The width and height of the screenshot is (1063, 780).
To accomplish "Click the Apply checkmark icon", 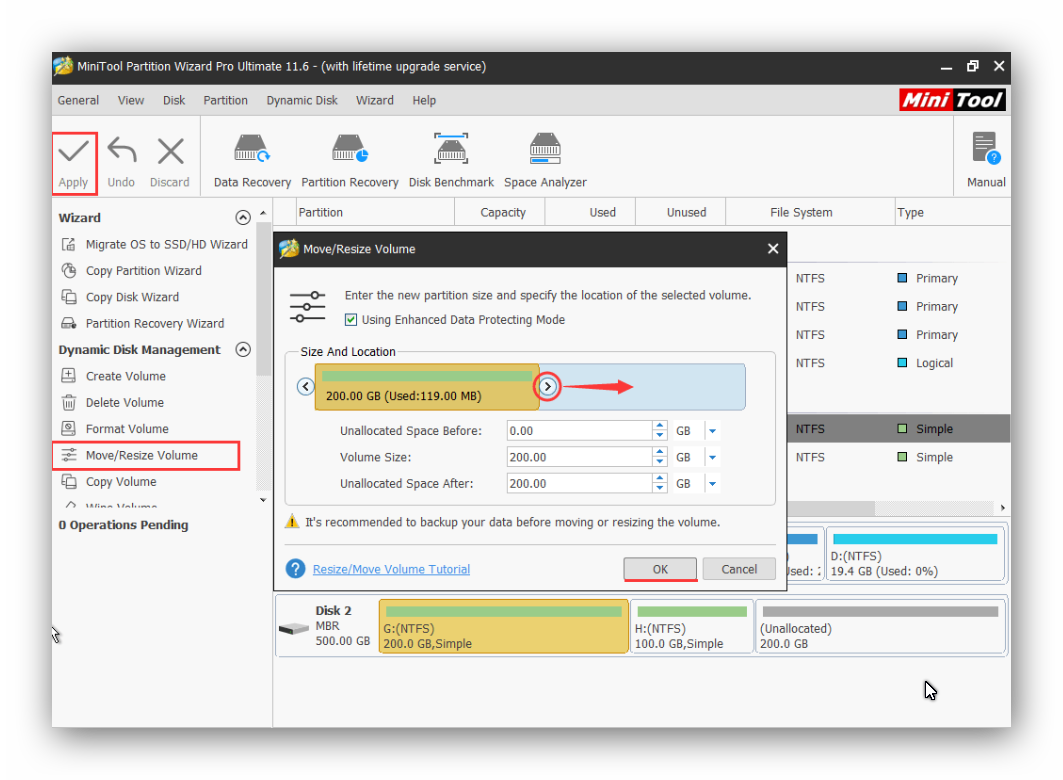I will click(x=73, y=151).
